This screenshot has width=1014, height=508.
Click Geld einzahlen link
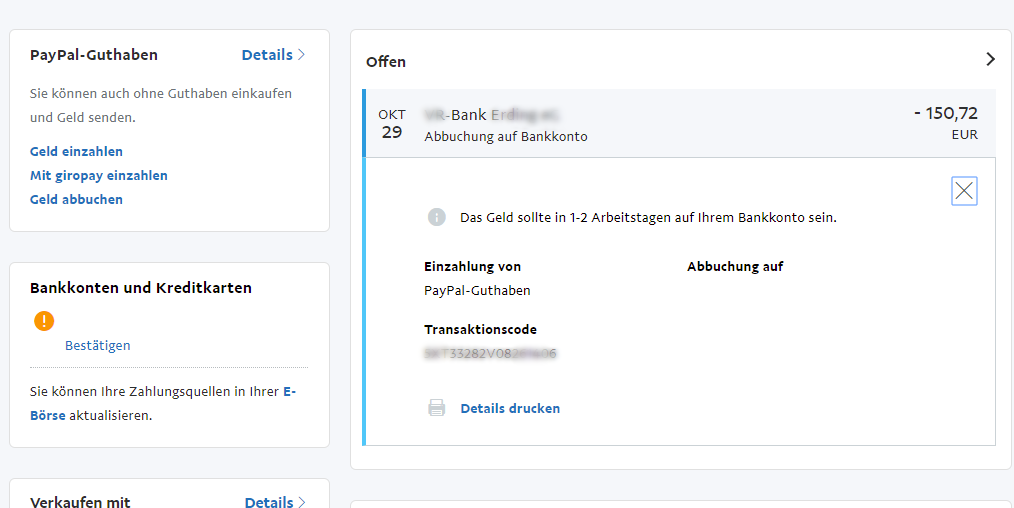pos(76,151)
